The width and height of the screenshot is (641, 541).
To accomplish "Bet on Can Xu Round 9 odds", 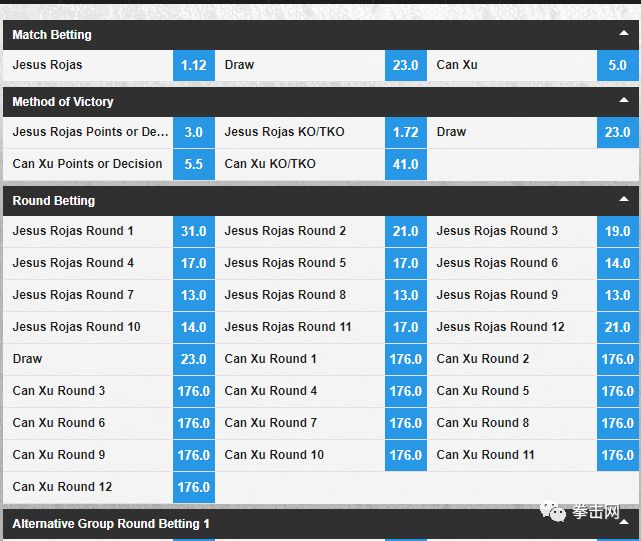I will [x=194, y=455].
